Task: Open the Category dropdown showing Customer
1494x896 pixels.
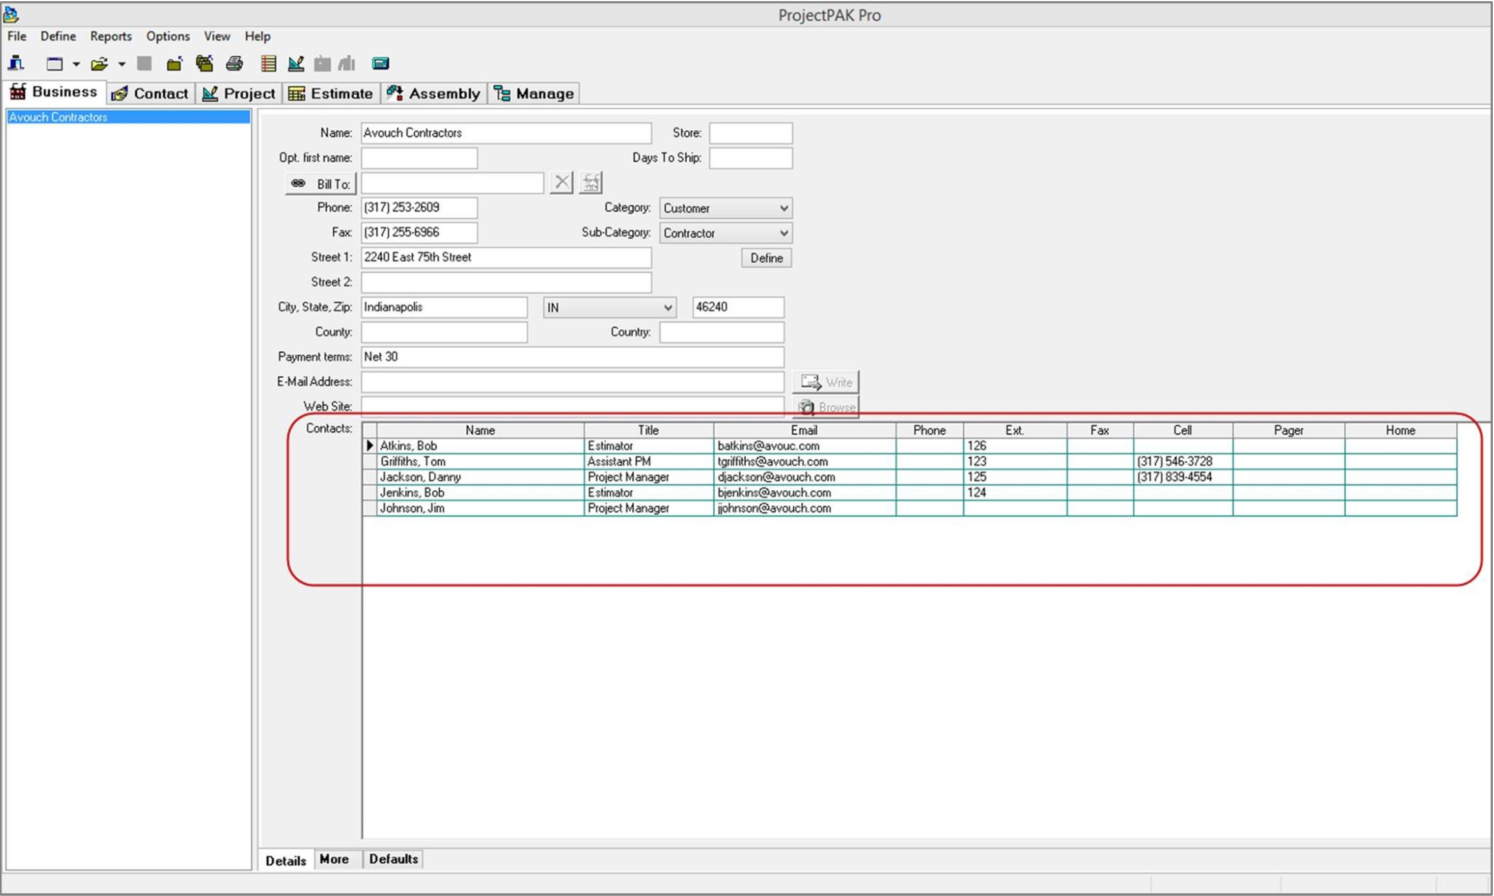Action: (x=783, y=207)
